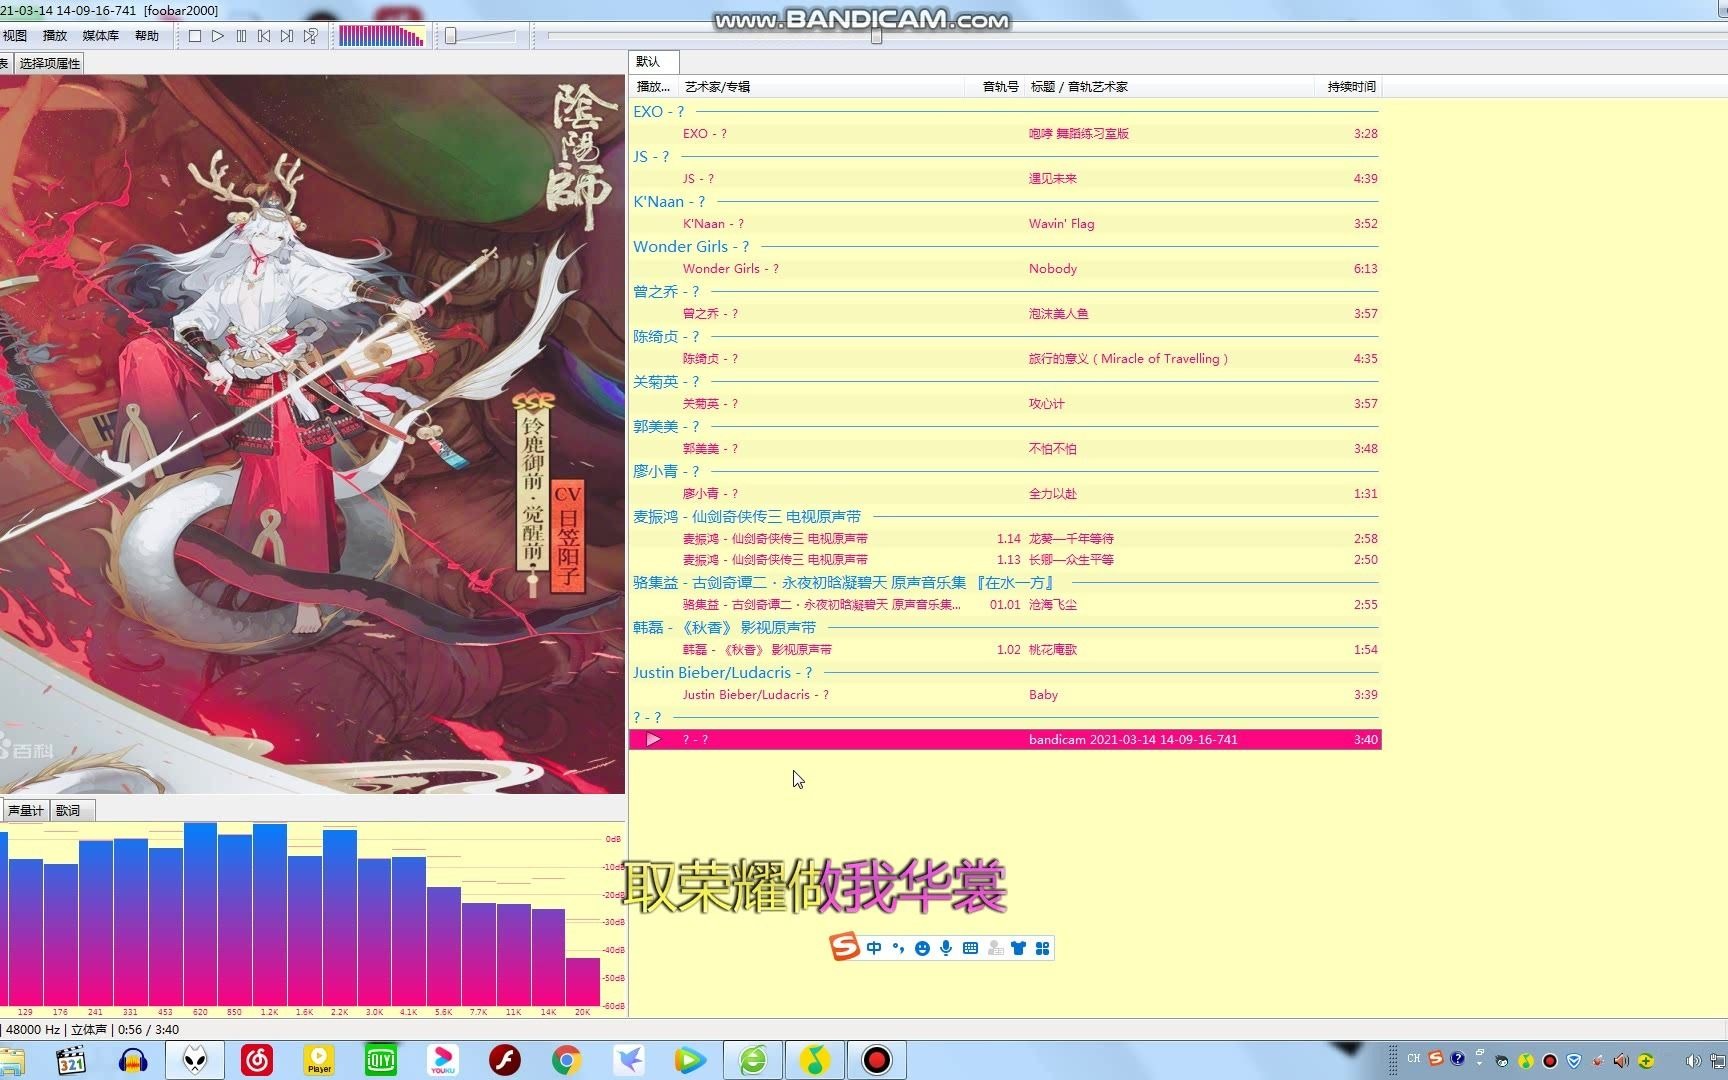Screen dimensions: 1728x1080
Task: Stop playback with the square Stop button
Action: coord(195,36)
